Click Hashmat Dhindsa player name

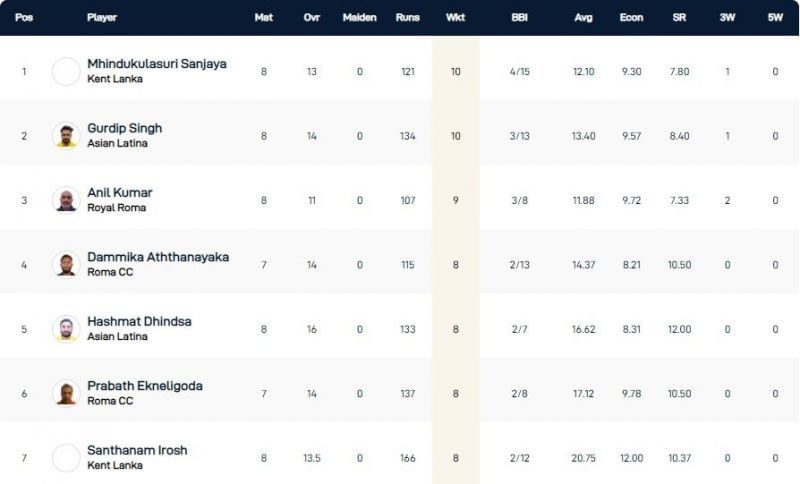click(x=139, y=321)
